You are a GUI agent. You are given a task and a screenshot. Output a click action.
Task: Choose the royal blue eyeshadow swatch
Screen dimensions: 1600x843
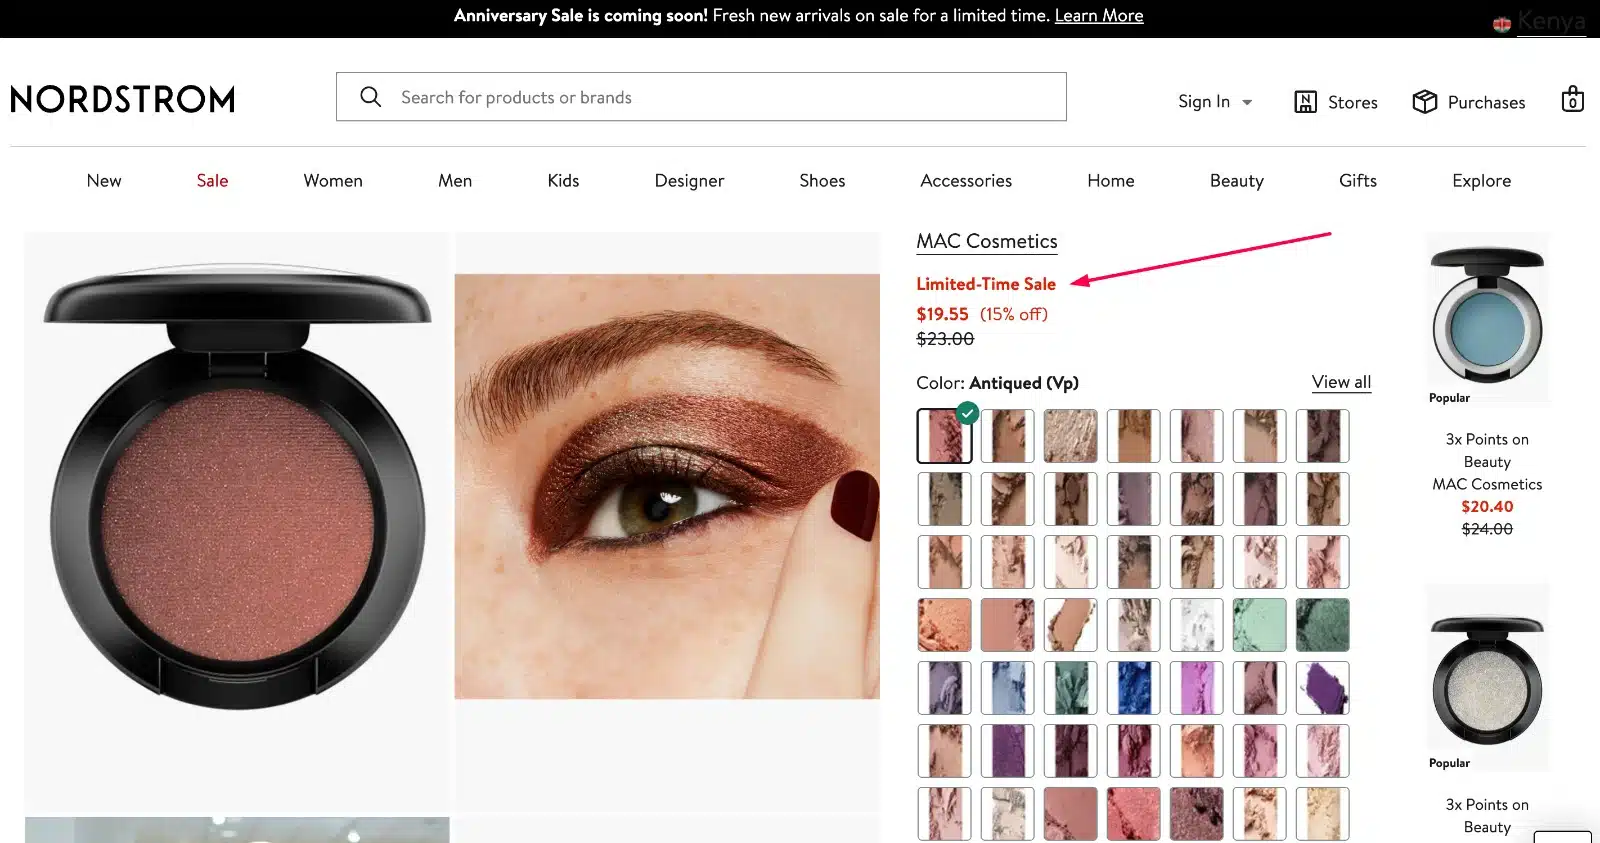click(x=1133, y=688)
